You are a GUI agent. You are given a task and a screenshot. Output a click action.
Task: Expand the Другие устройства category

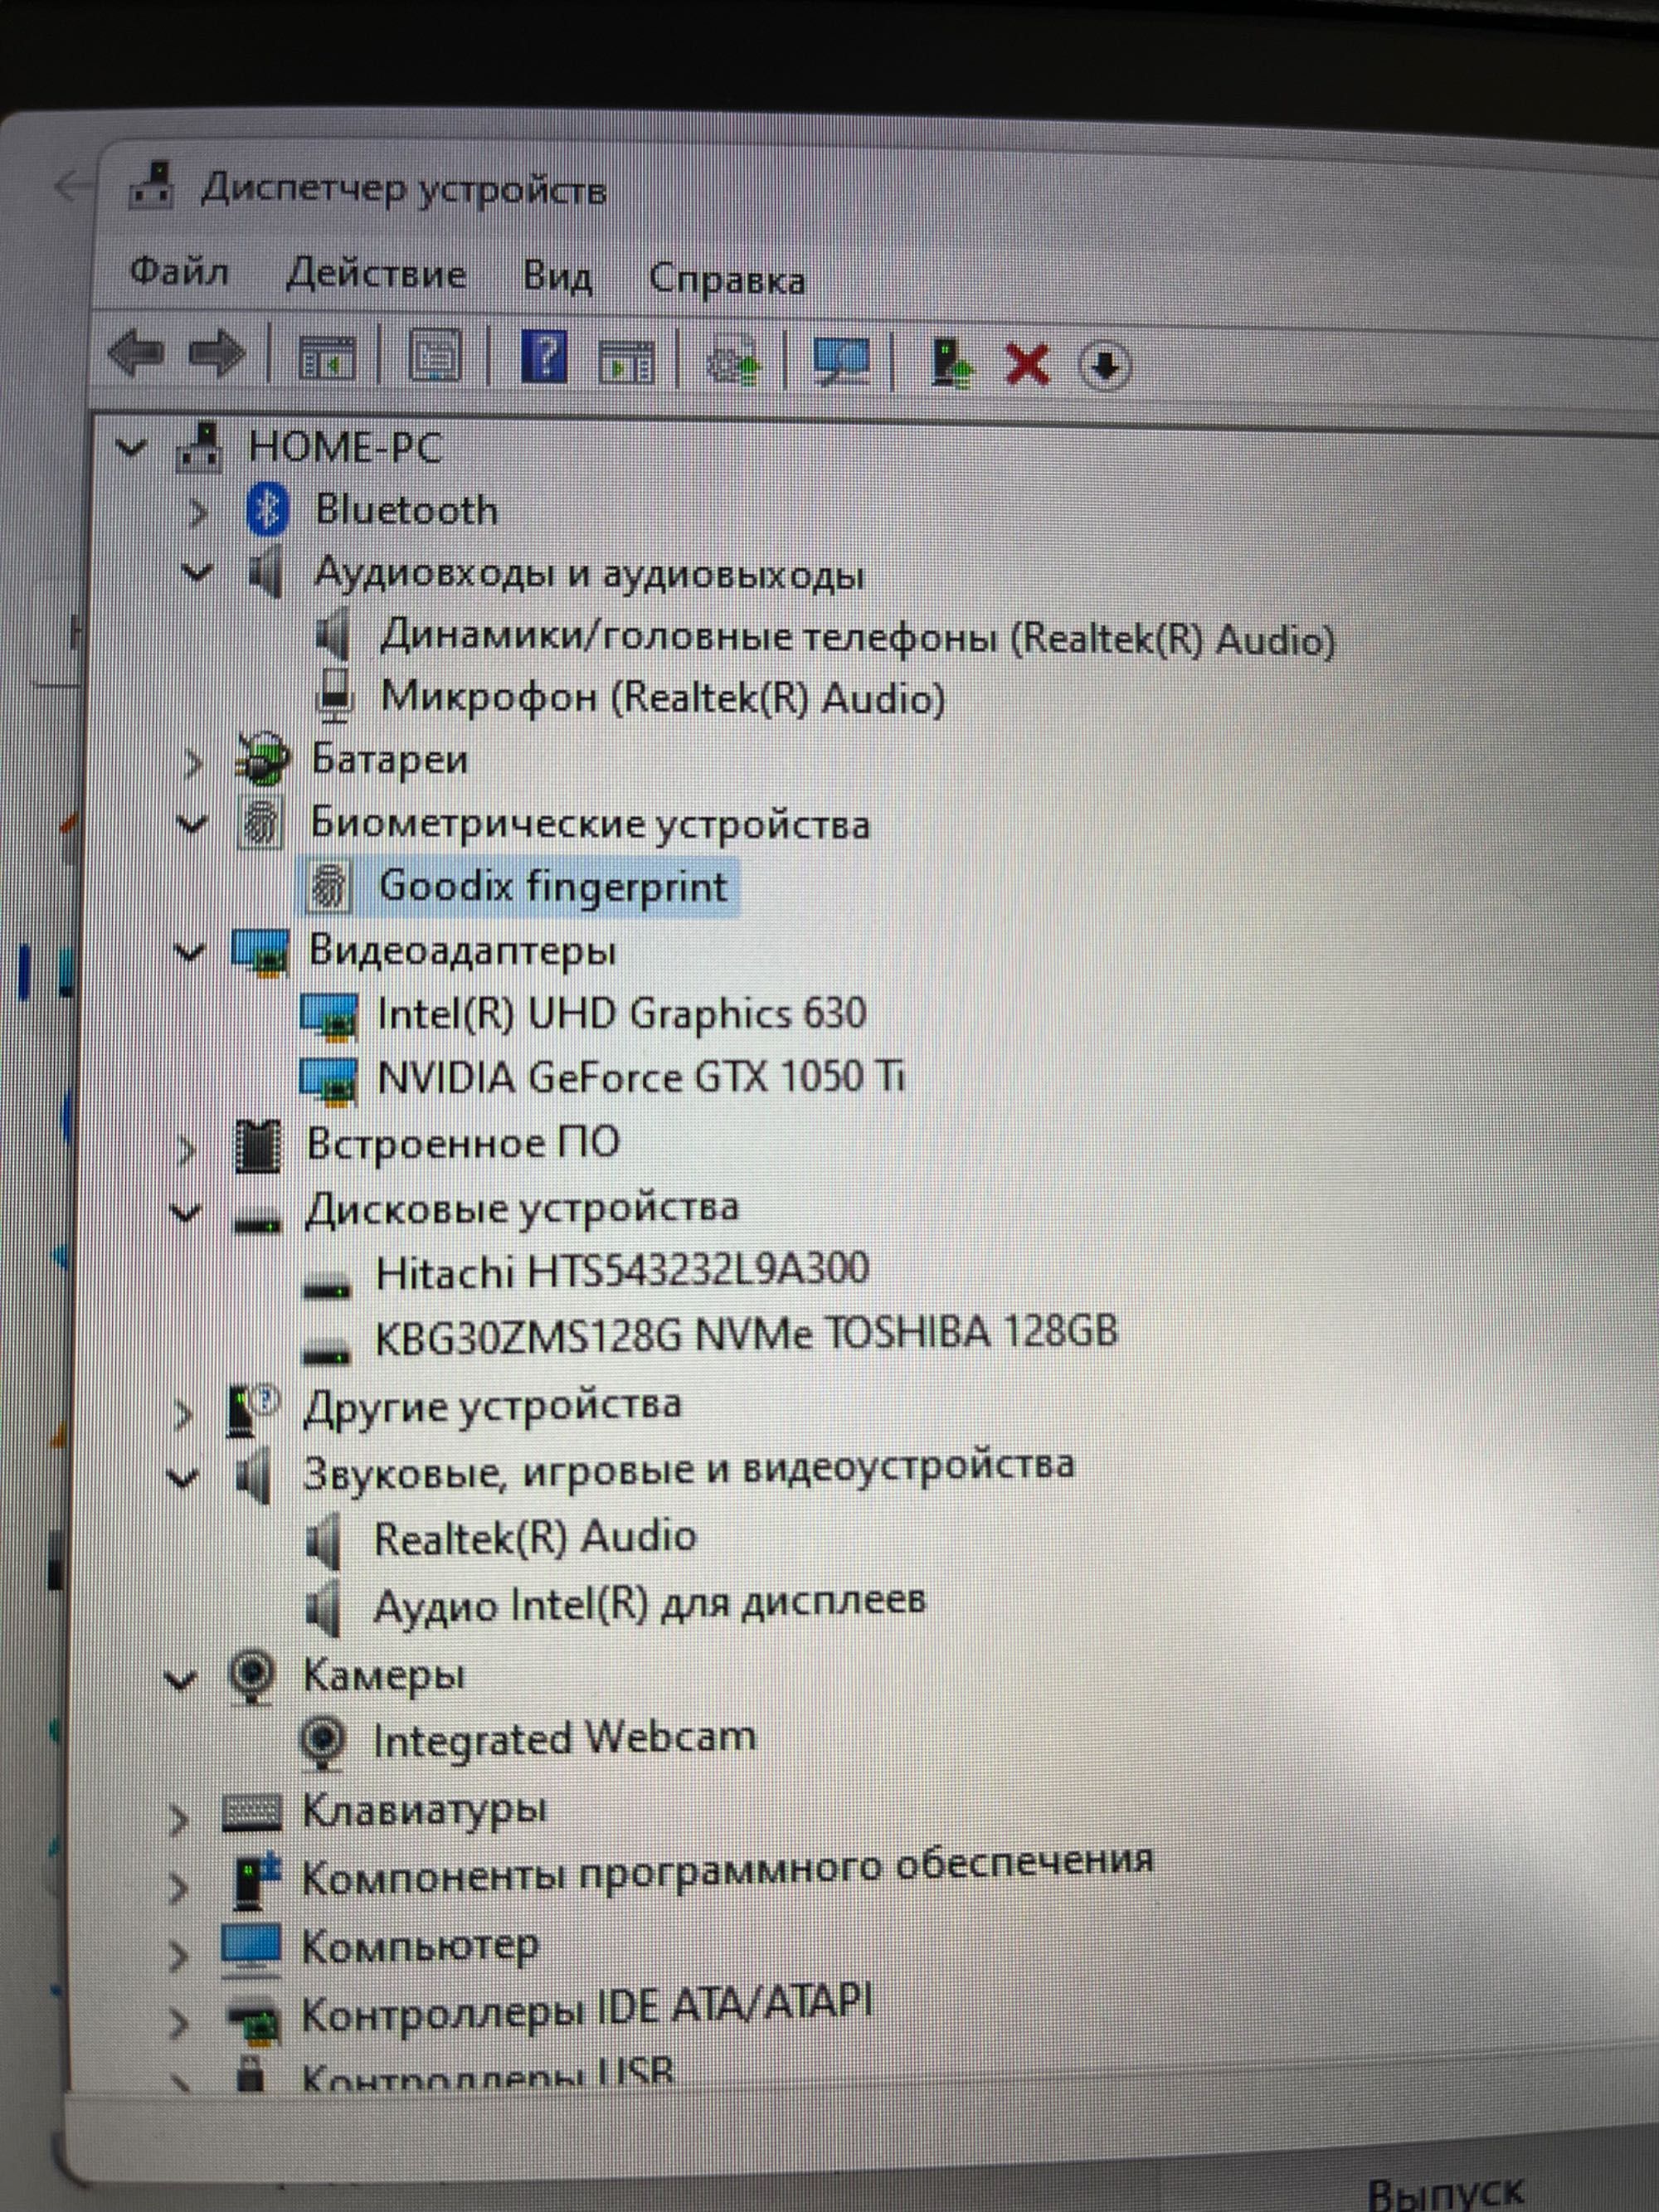[183, 1413]
